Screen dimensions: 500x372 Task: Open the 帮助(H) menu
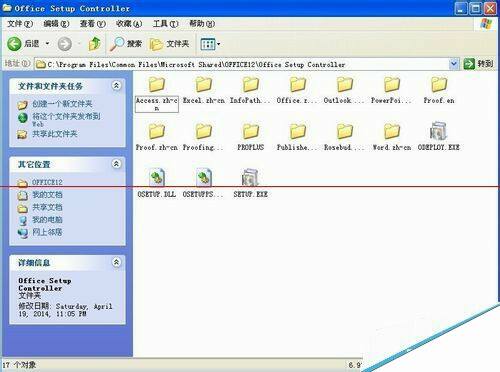coord(202,24)
